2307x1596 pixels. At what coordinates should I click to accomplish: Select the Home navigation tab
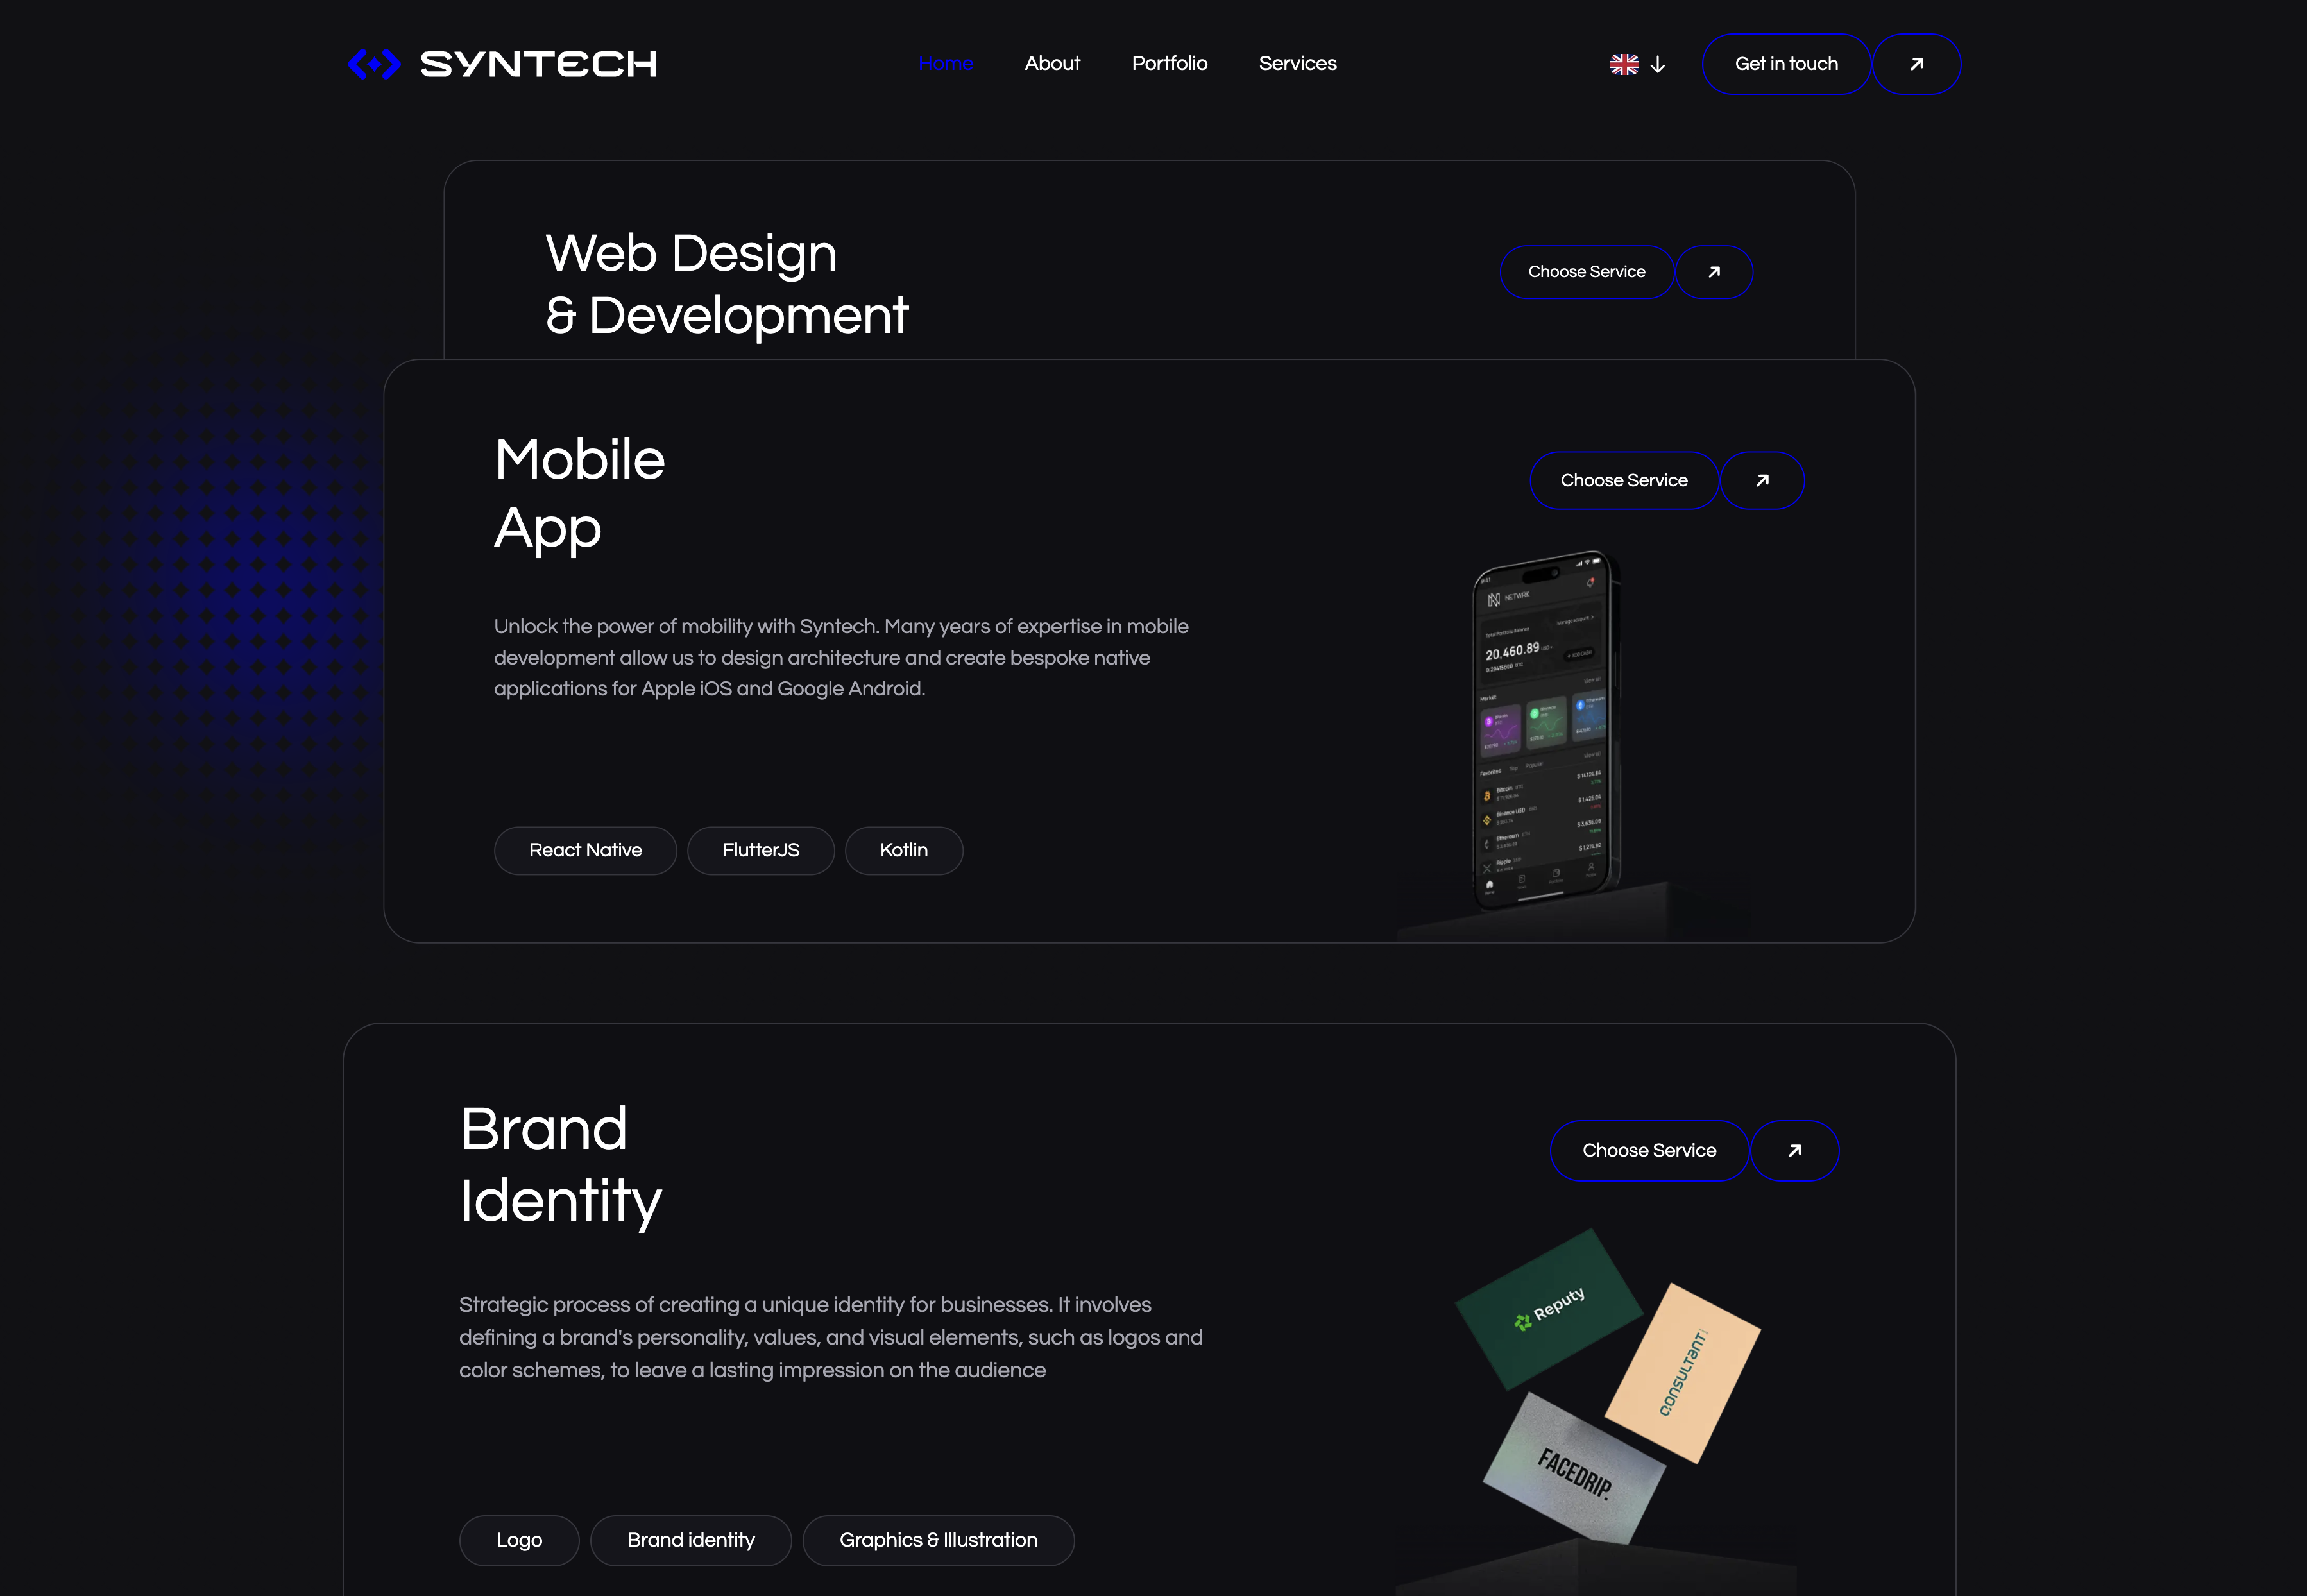tap(947, 63)
